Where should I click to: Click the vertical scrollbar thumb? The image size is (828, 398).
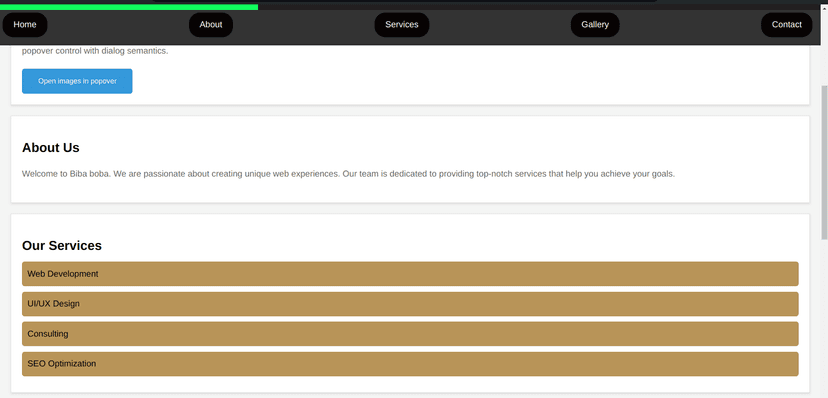coord(824,162)
